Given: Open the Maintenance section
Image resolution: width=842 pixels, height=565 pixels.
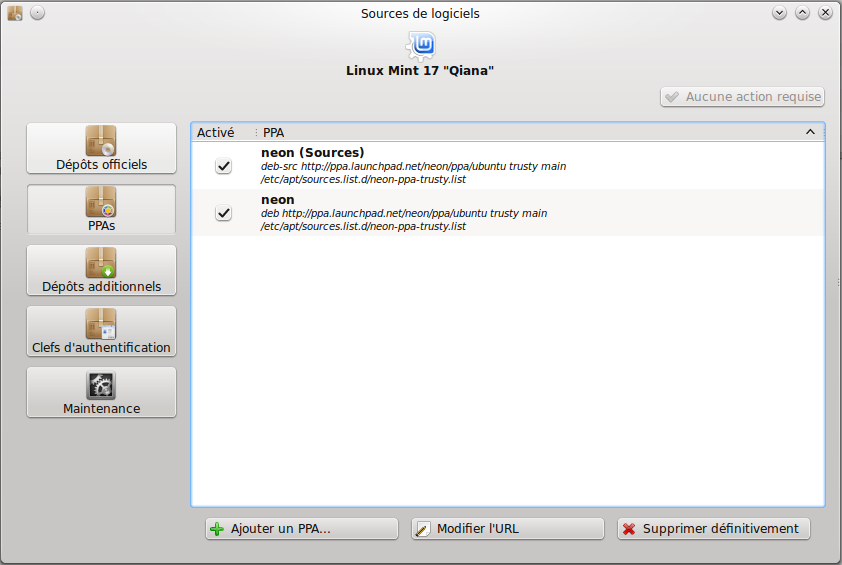Looking at the screenshot, I should pyautogui.click(x=101, y=392).
